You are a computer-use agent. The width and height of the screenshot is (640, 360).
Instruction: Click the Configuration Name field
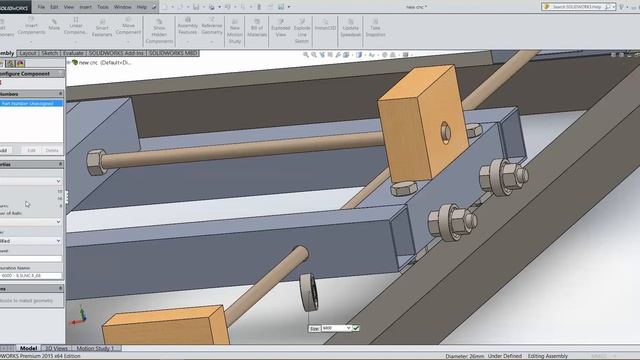click(31, 276)
